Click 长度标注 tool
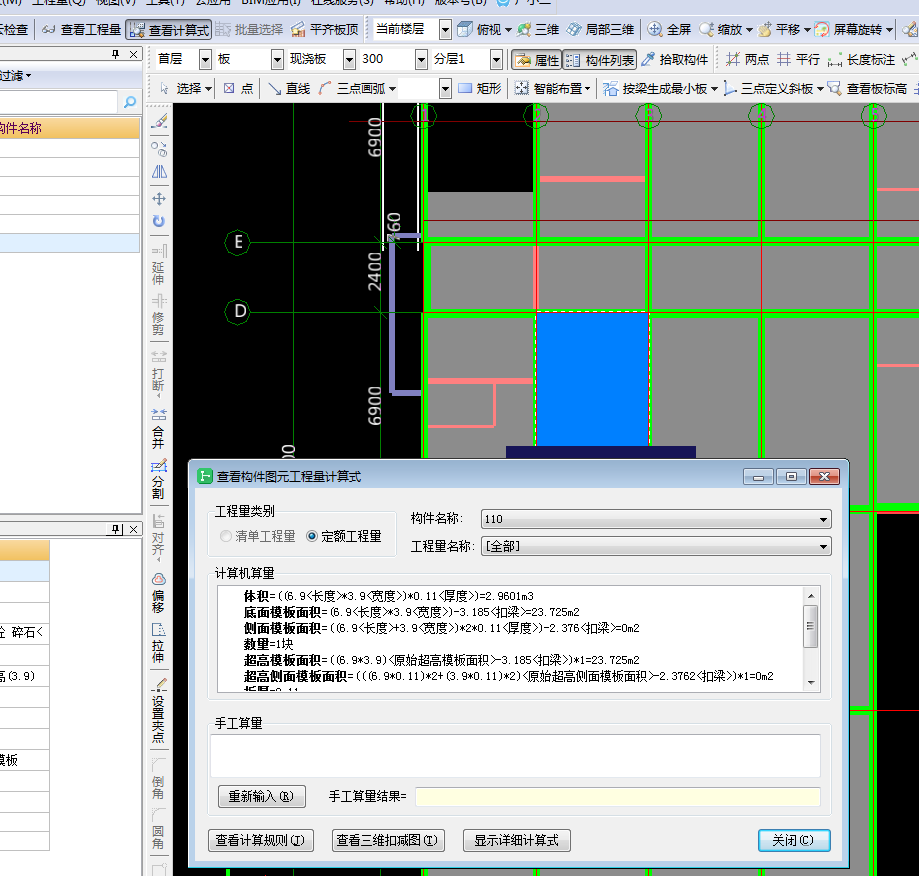 (x=861, y=59)
